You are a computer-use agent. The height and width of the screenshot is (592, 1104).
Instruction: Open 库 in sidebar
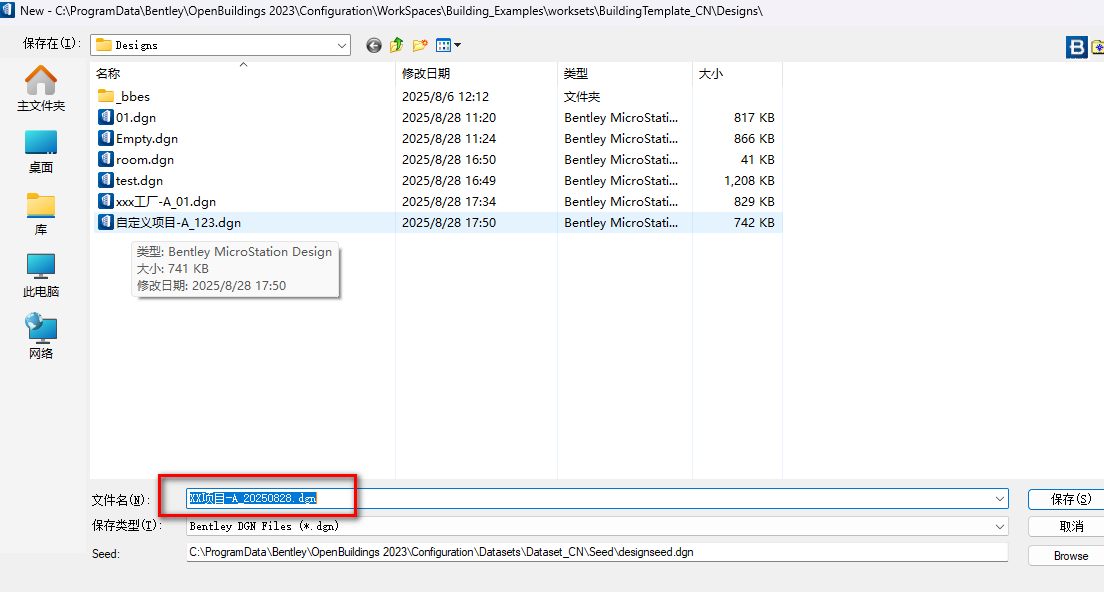pos(41,213)
